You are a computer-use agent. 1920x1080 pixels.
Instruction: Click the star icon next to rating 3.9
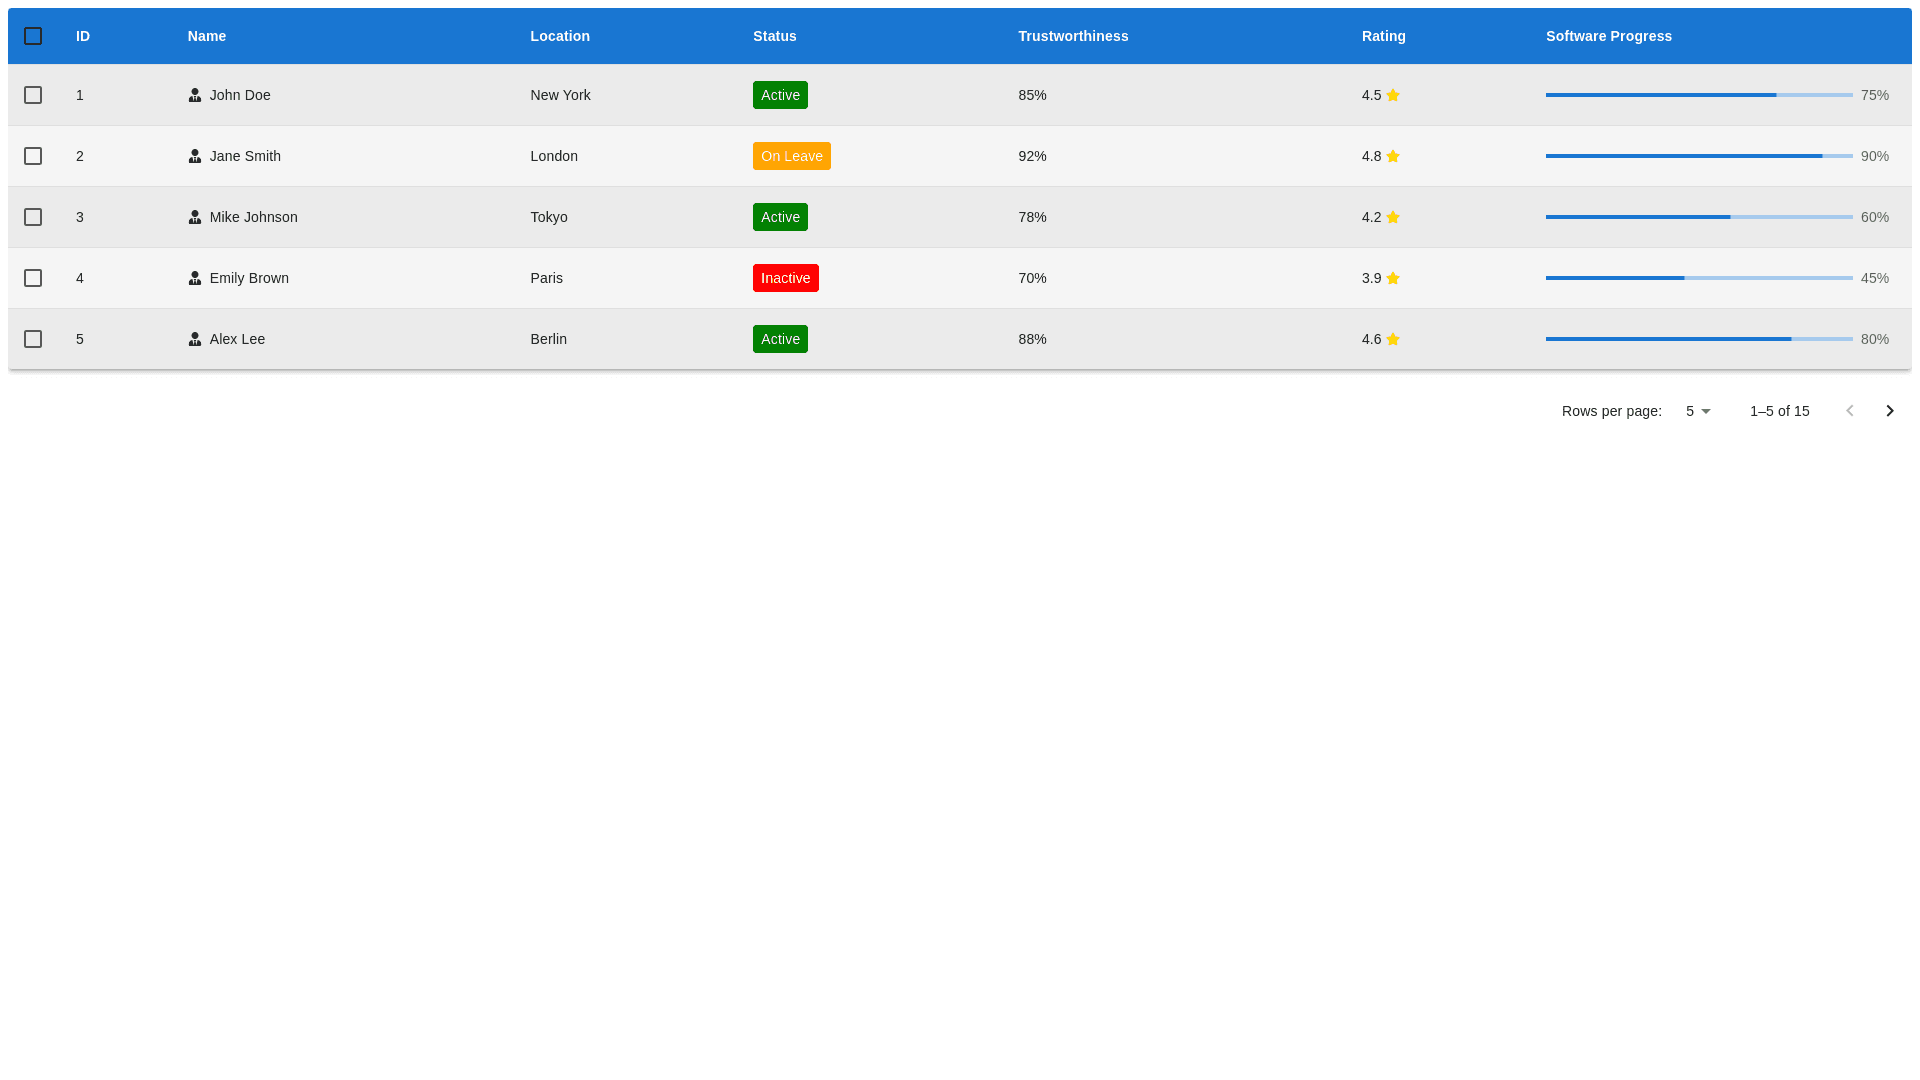1393,278
